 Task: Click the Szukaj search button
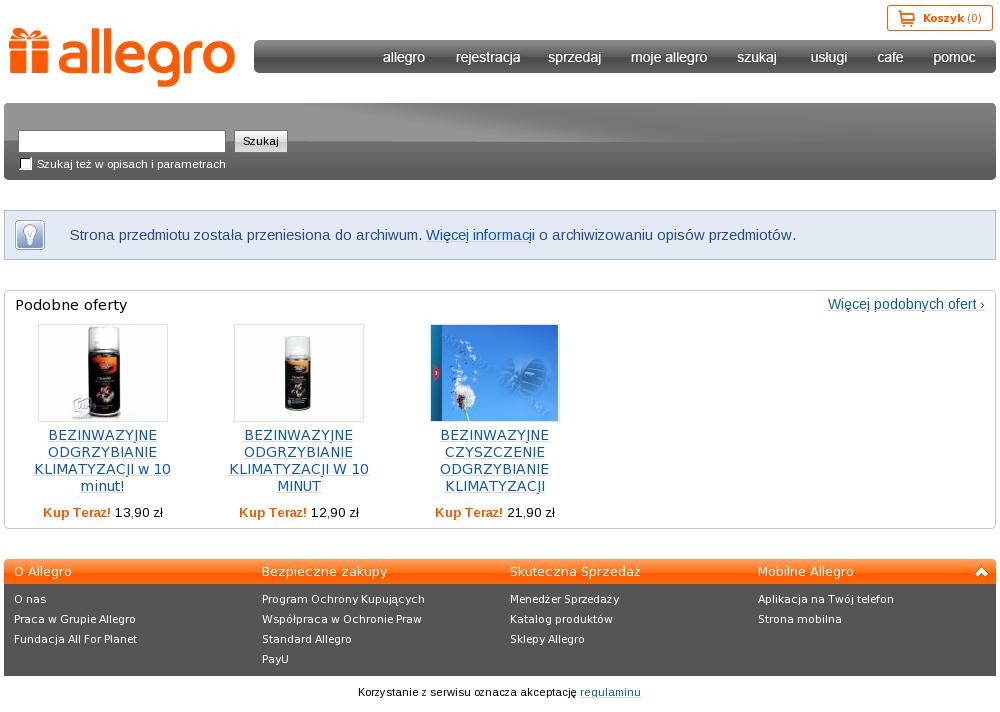click(x=261, y=141)
